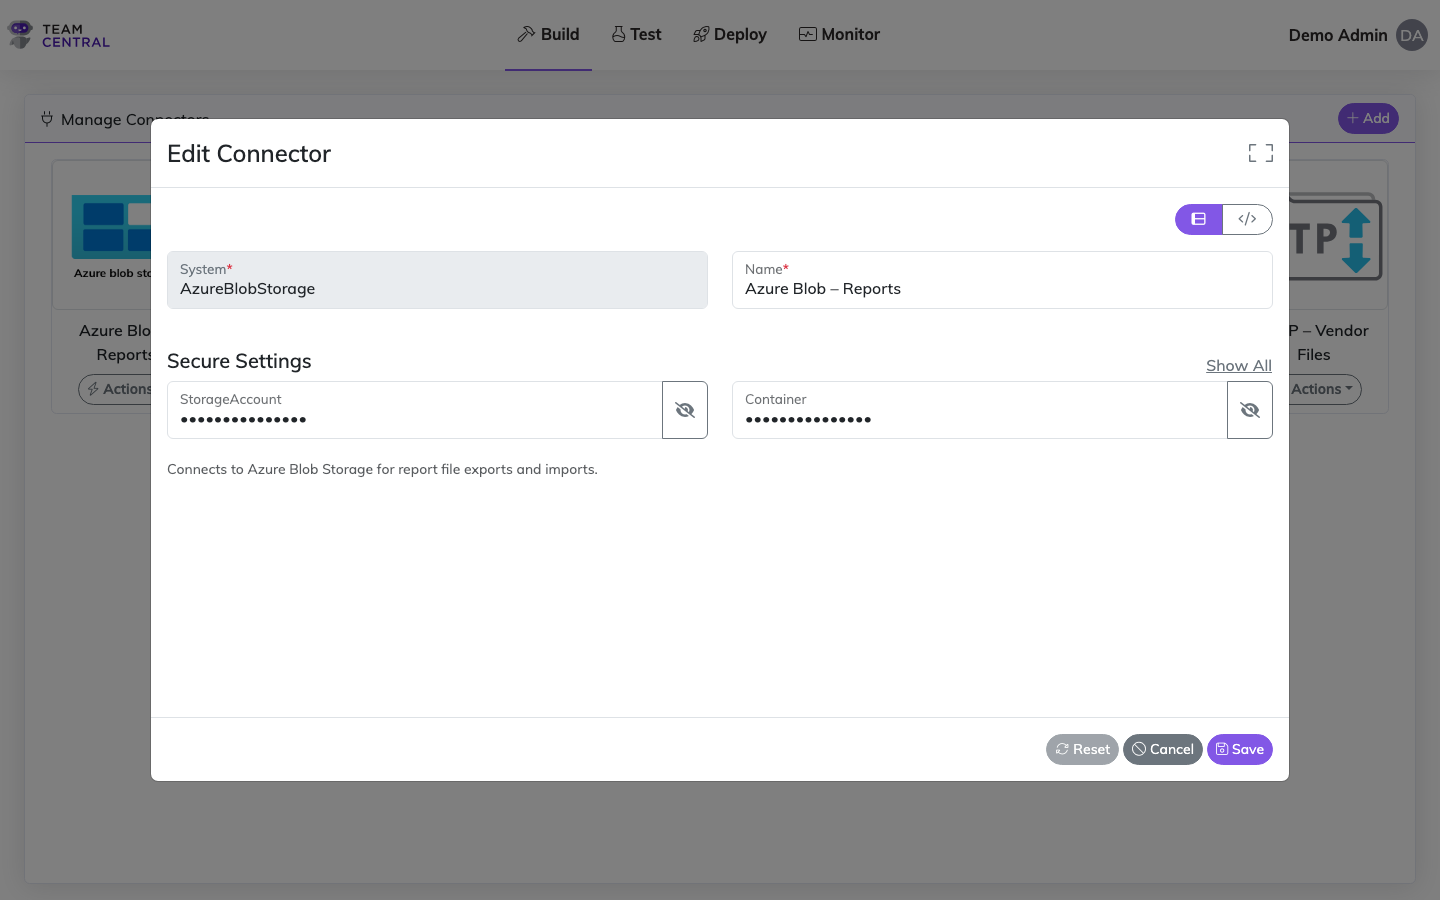
Task: Show the Container secret value
Action: (1249, 409)
